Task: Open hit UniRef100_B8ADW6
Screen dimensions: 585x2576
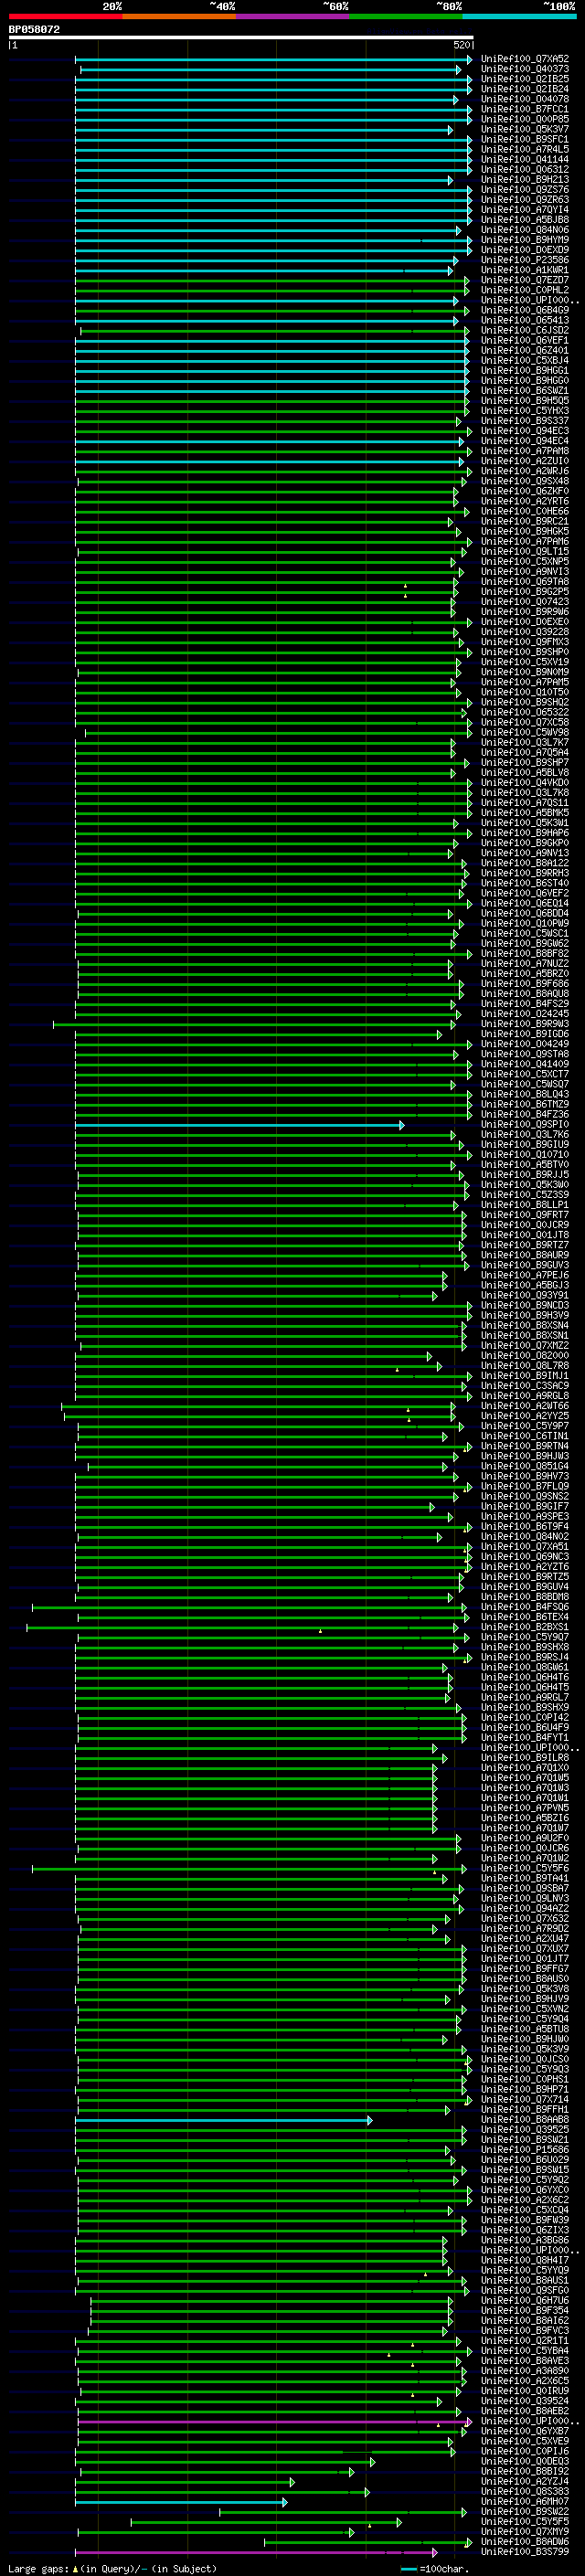Action: (x=525, y=2541)
